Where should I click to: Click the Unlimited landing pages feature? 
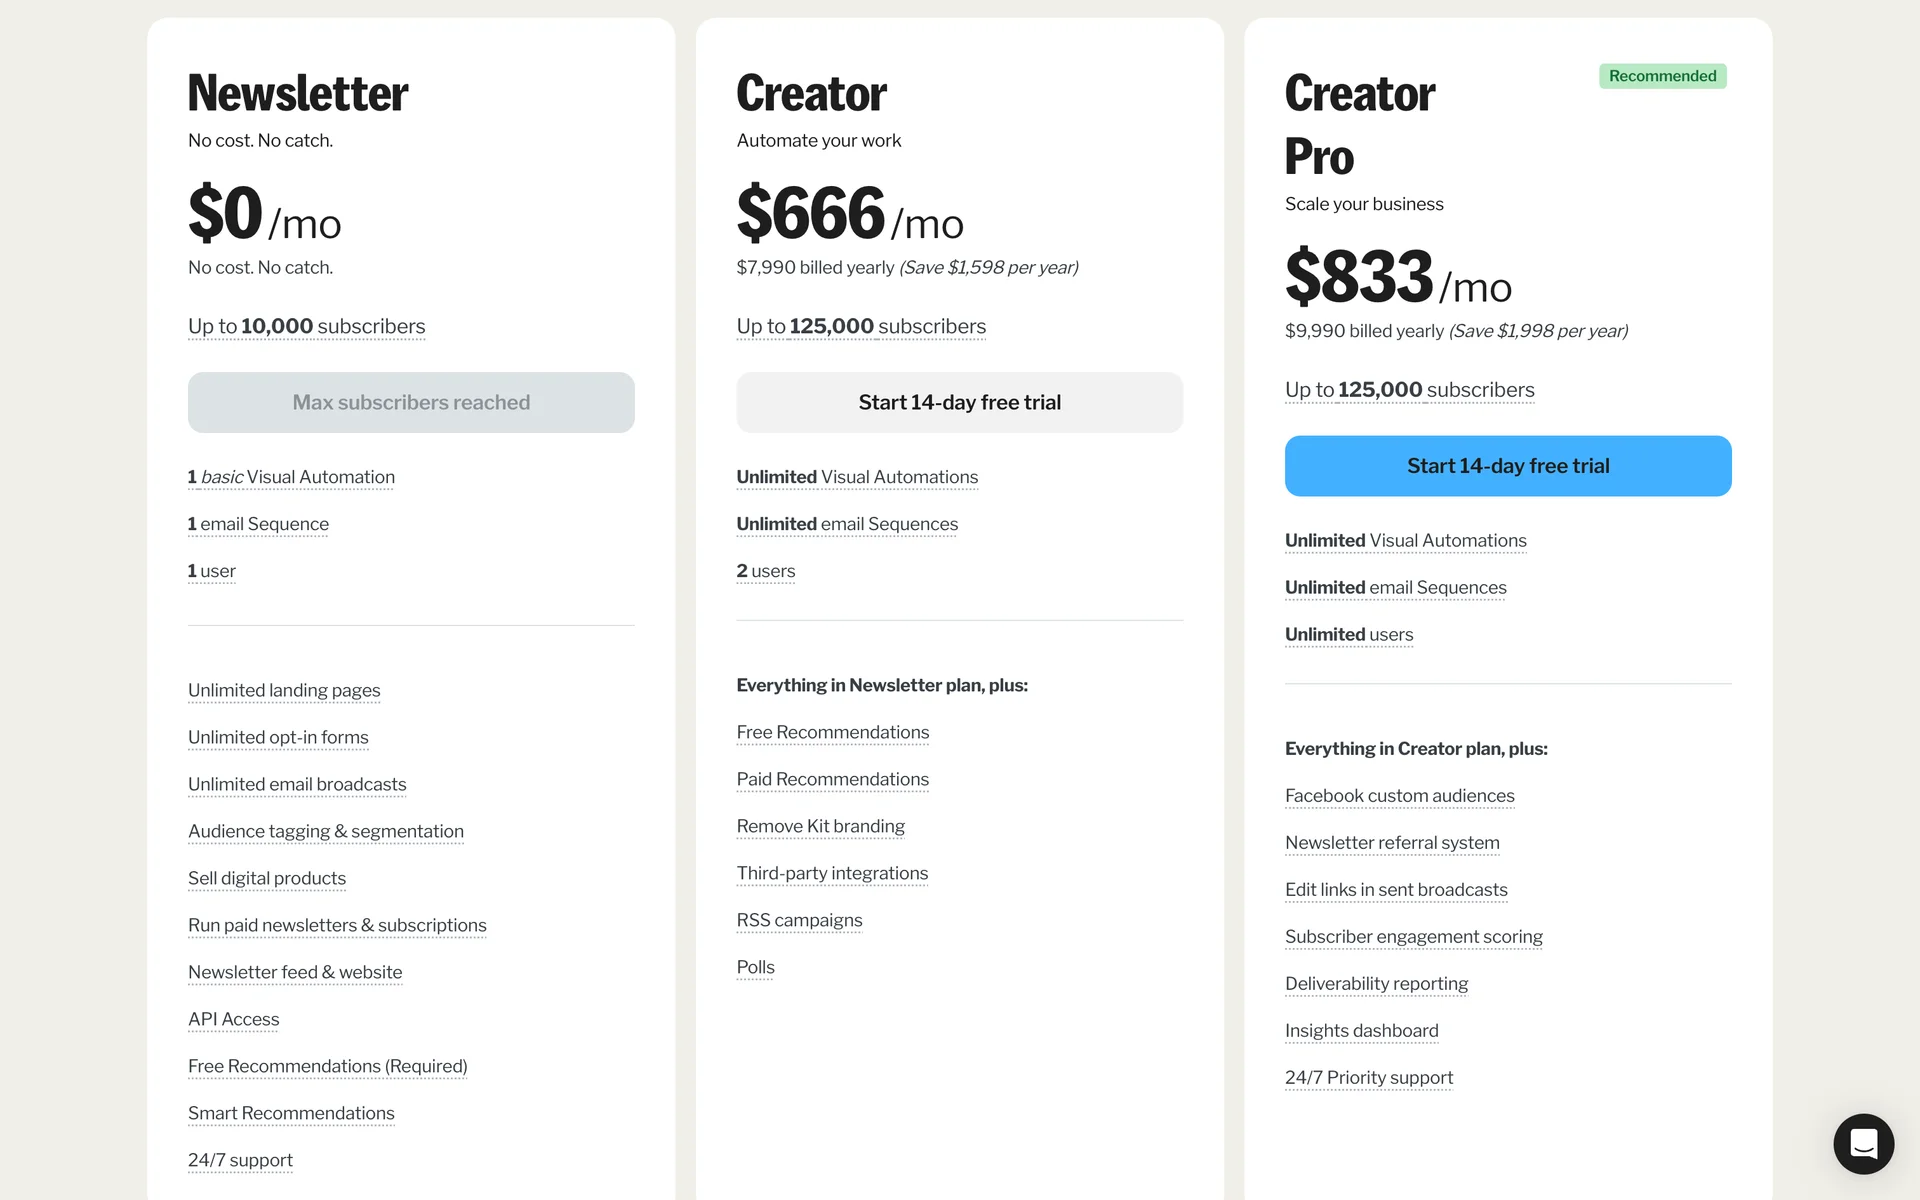tap(284, 690)
